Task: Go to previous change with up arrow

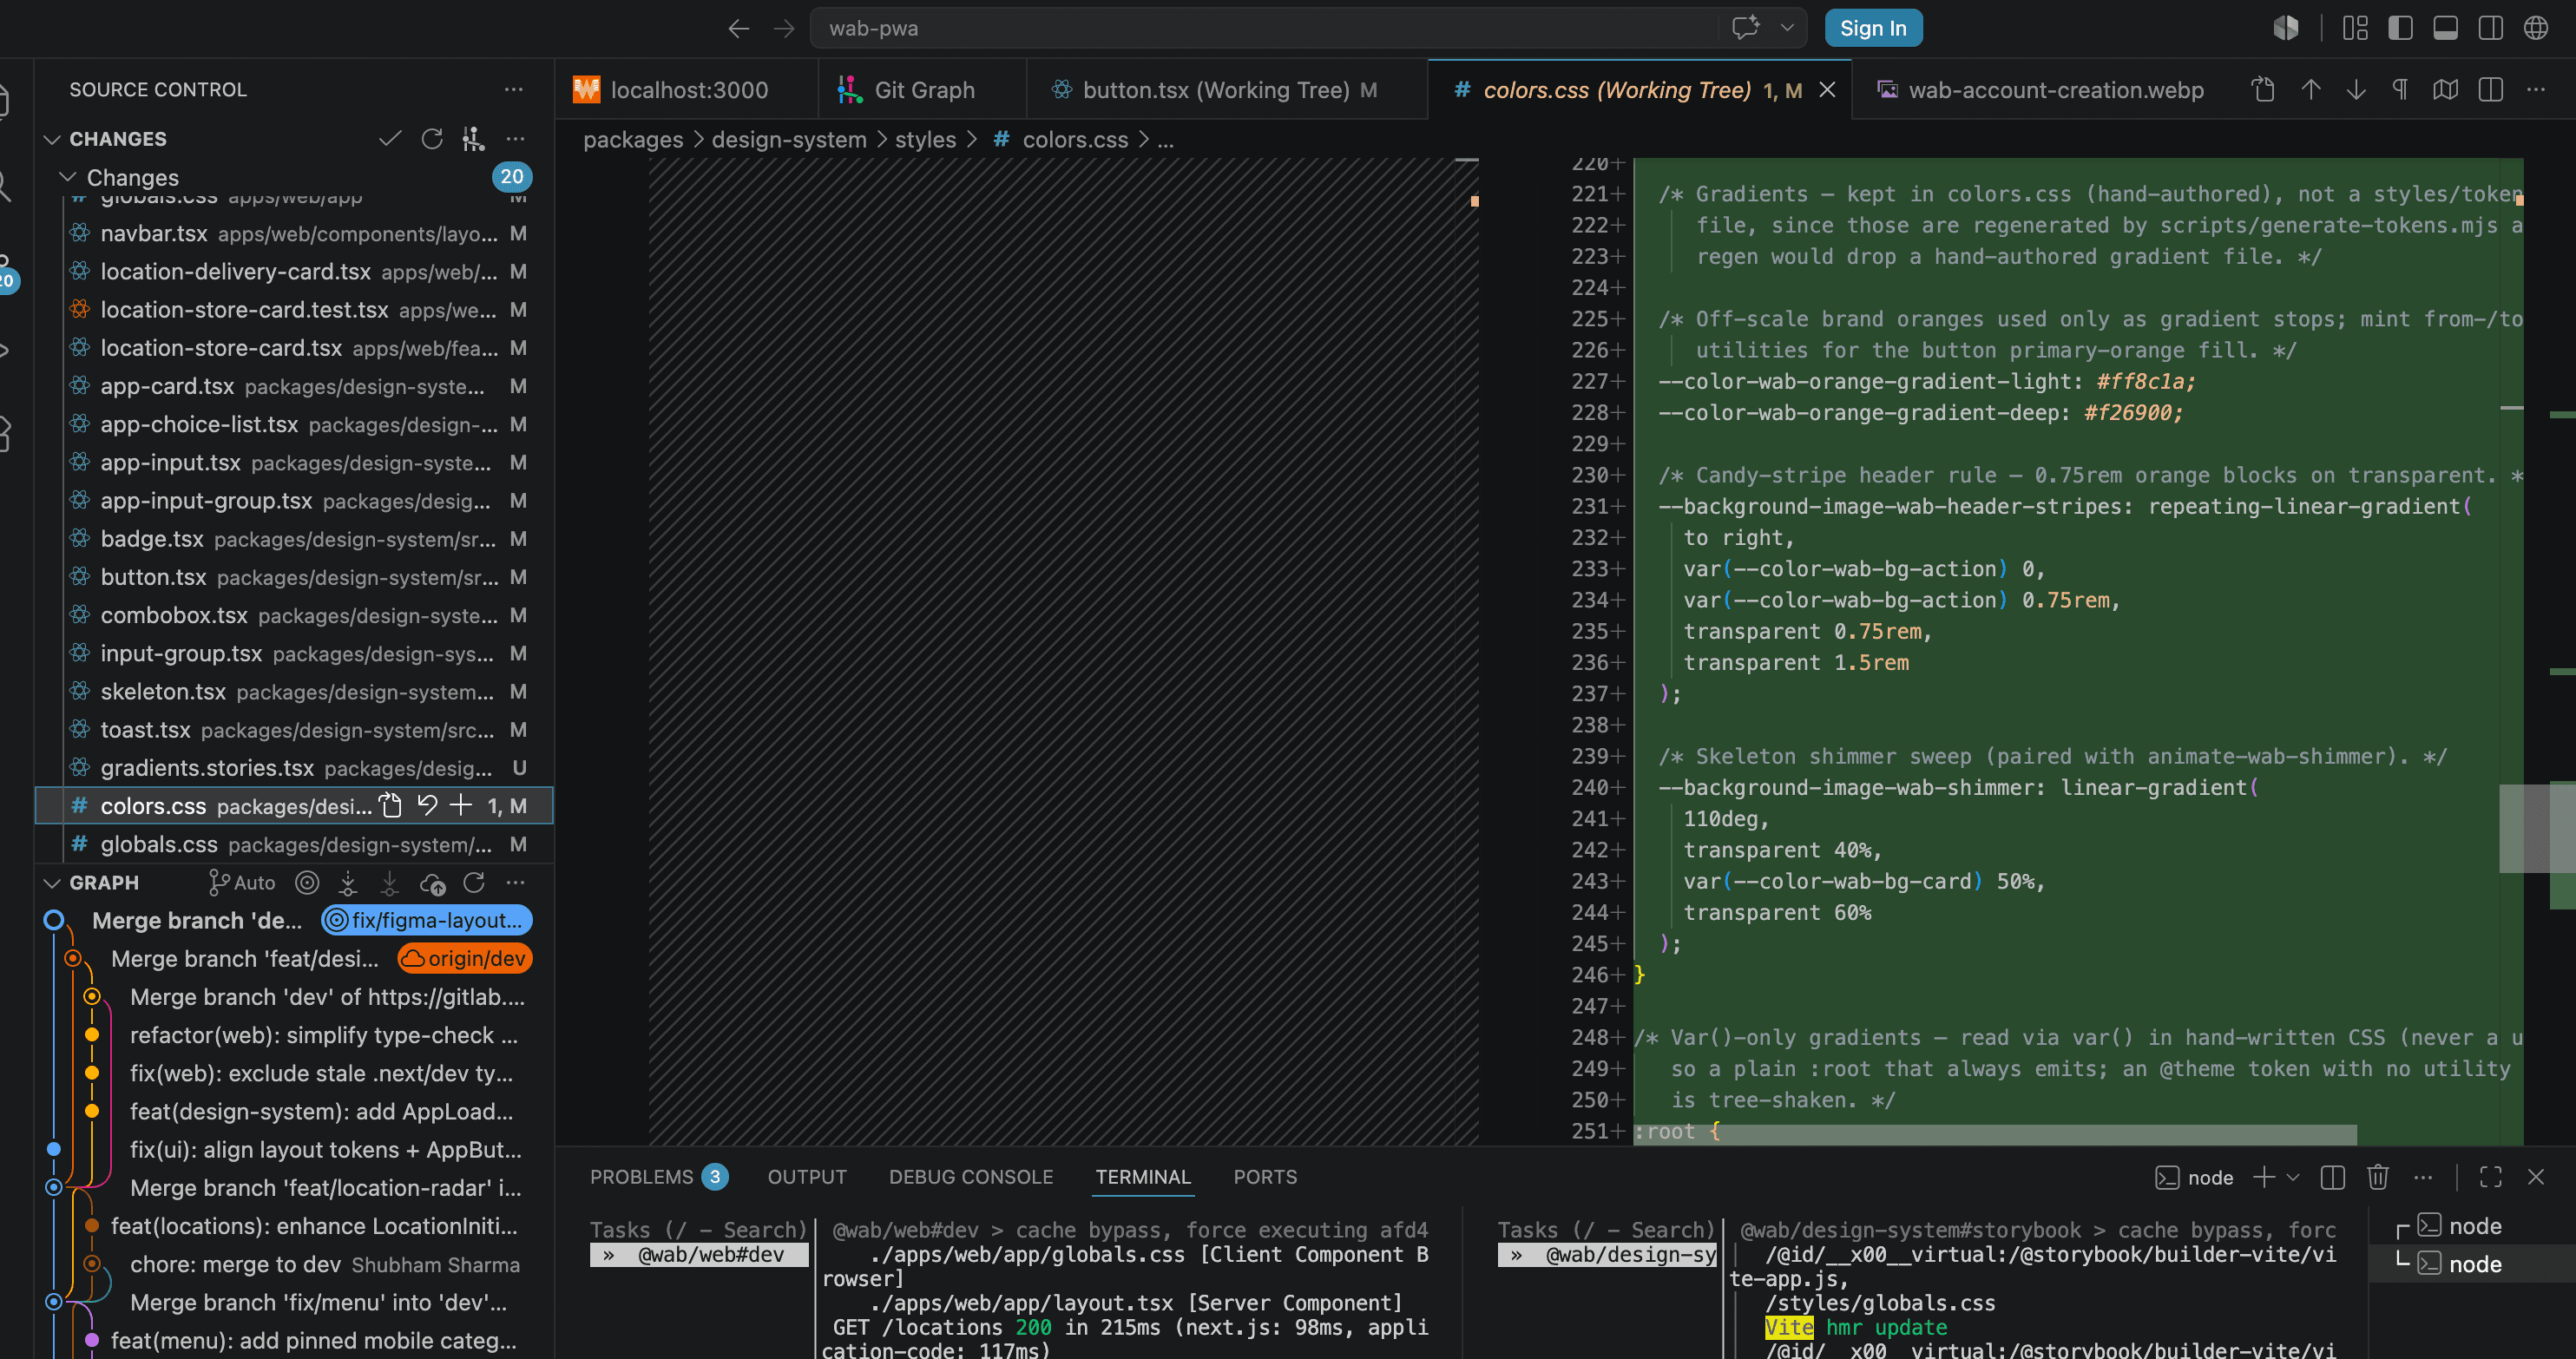Action: click(2310, 90)
